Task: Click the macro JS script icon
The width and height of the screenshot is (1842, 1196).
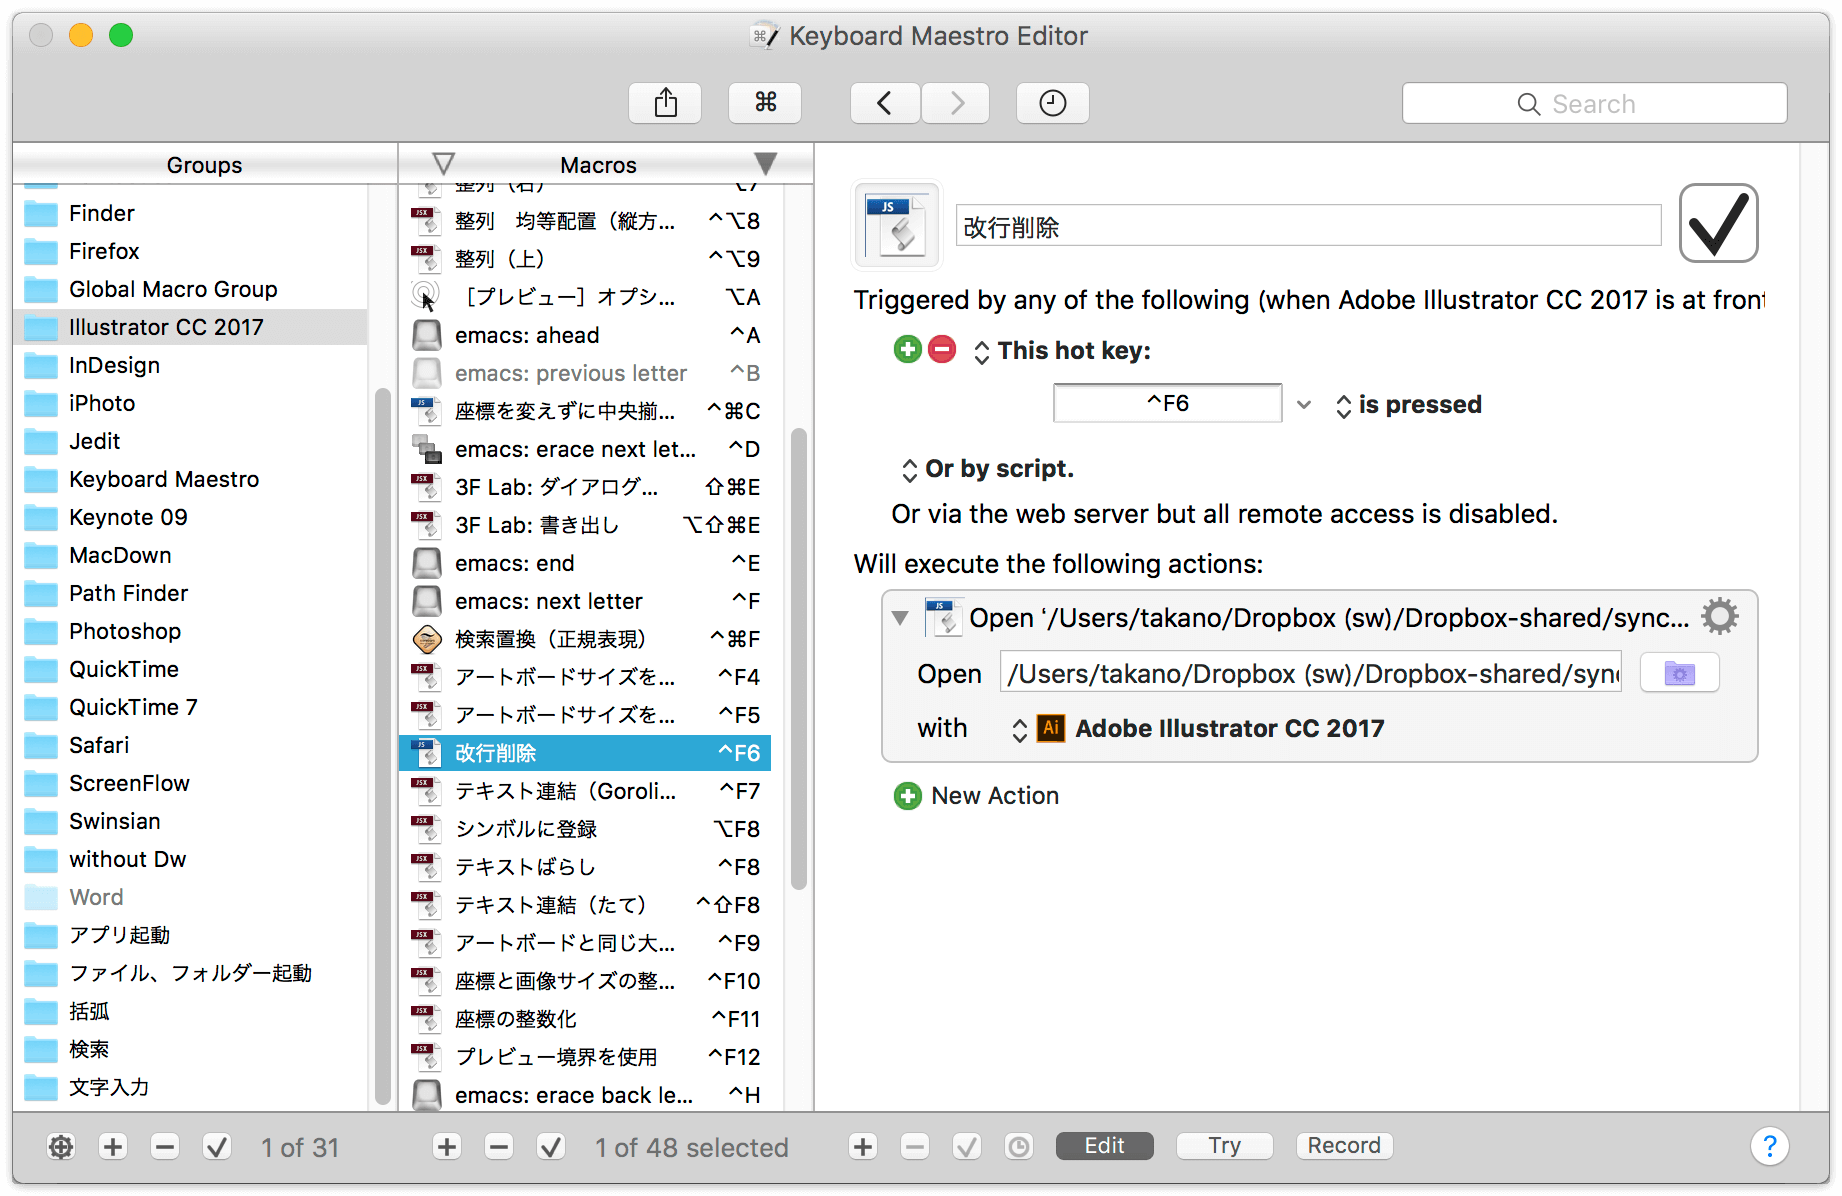Action: tap(897, 225)
